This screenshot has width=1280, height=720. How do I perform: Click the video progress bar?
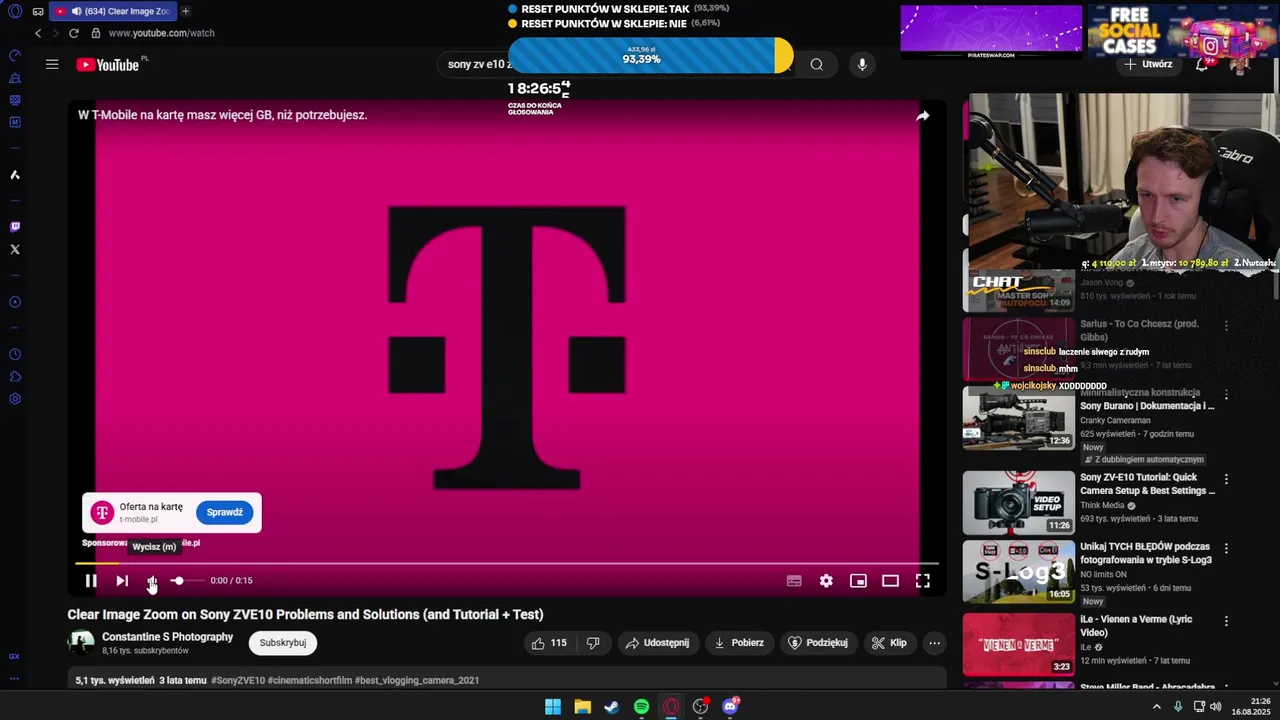[x=507, y=563]
